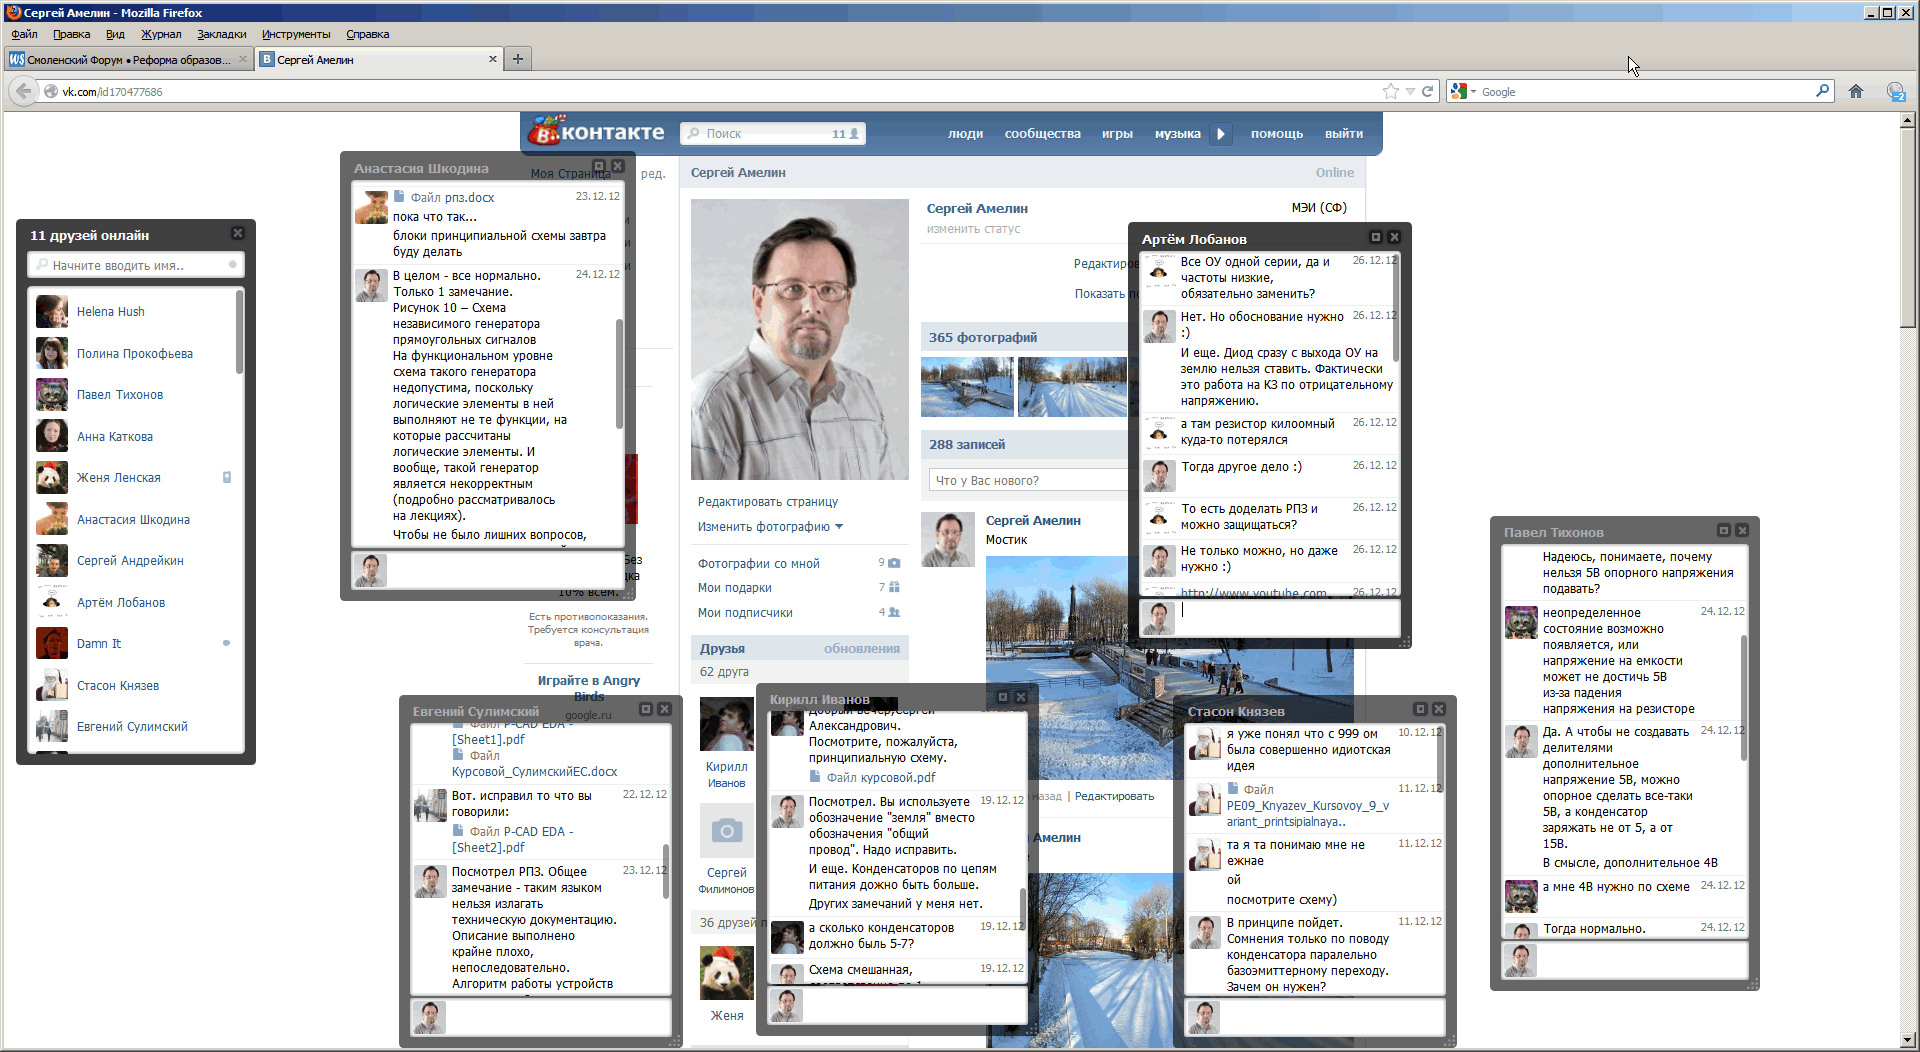Switch to Смоленский Форум tab
The width and height of the screenshot is (1920, 1052).
(127, 59)
